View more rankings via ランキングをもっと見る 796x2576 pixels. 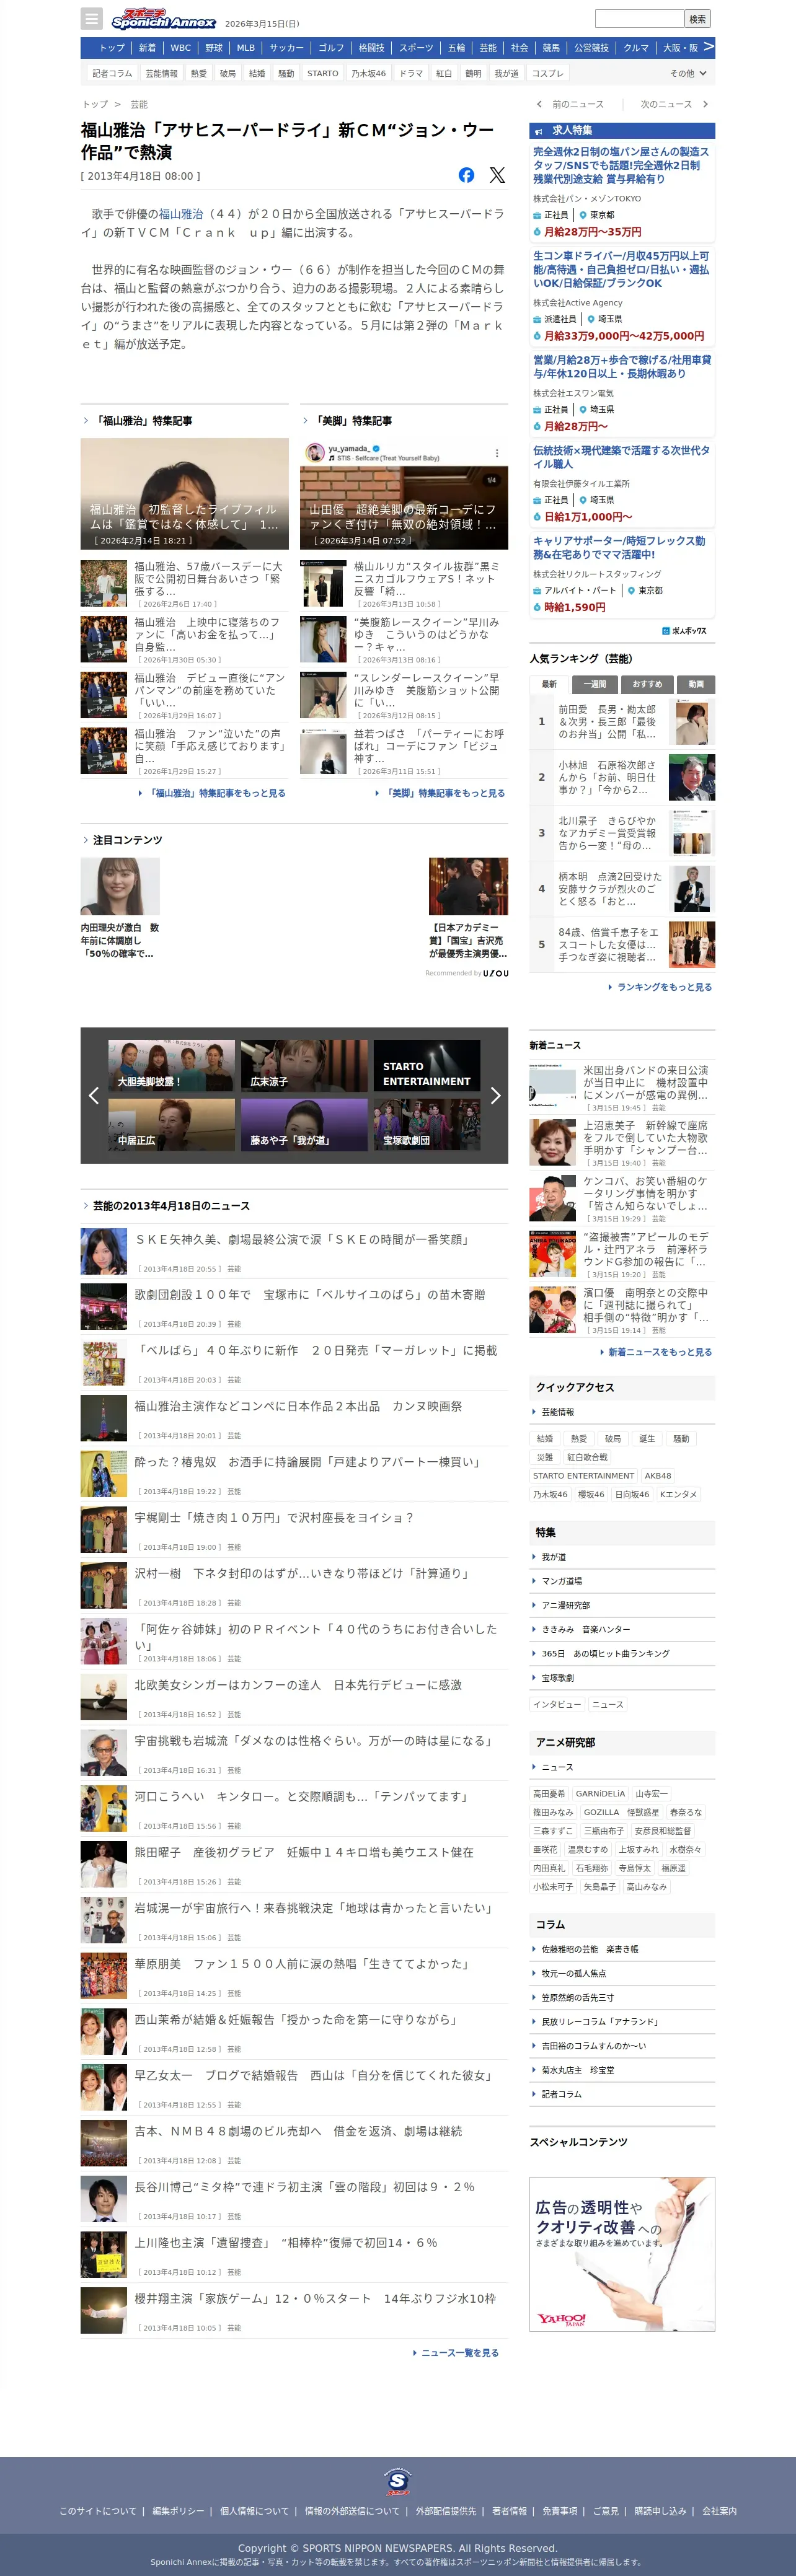pyautogui.click(x=660, y=987)
